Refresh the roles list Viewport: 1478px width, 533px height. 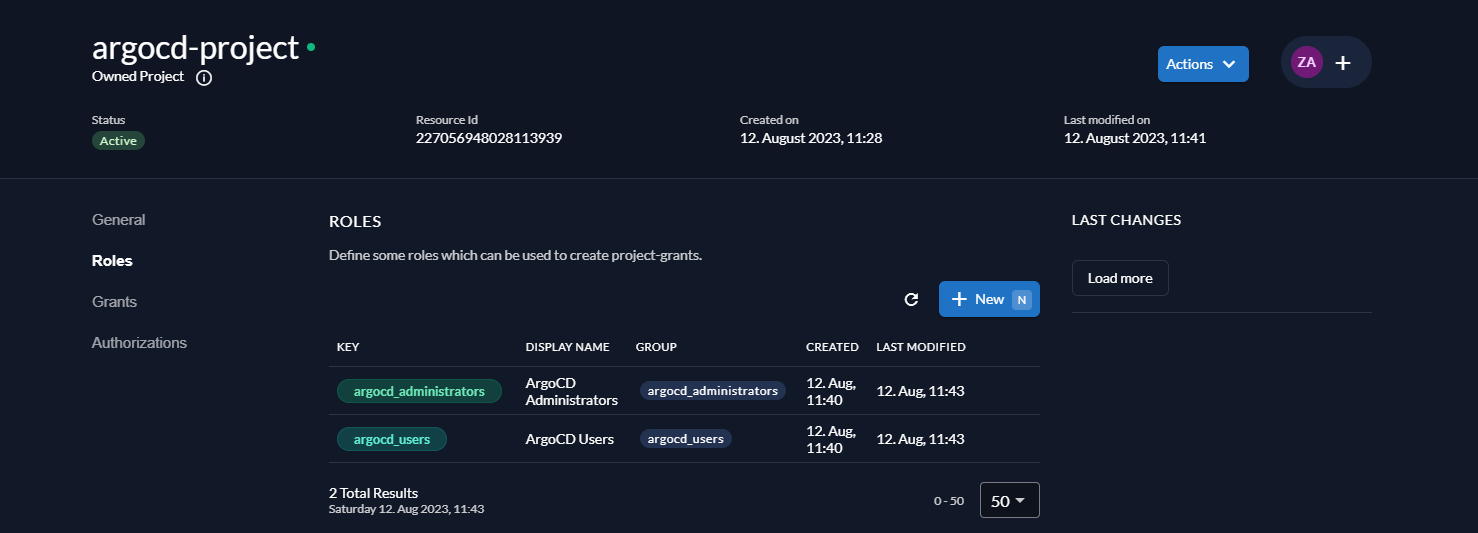tap(911, 299)
